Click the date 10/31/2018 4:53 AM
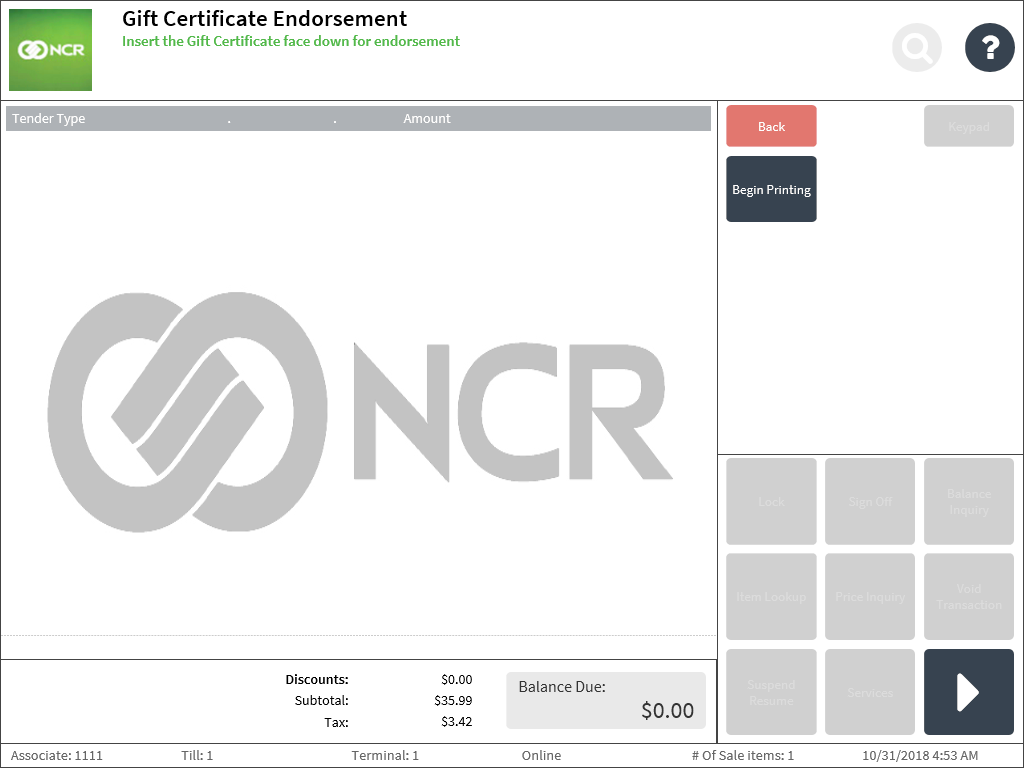 point(920,756)
